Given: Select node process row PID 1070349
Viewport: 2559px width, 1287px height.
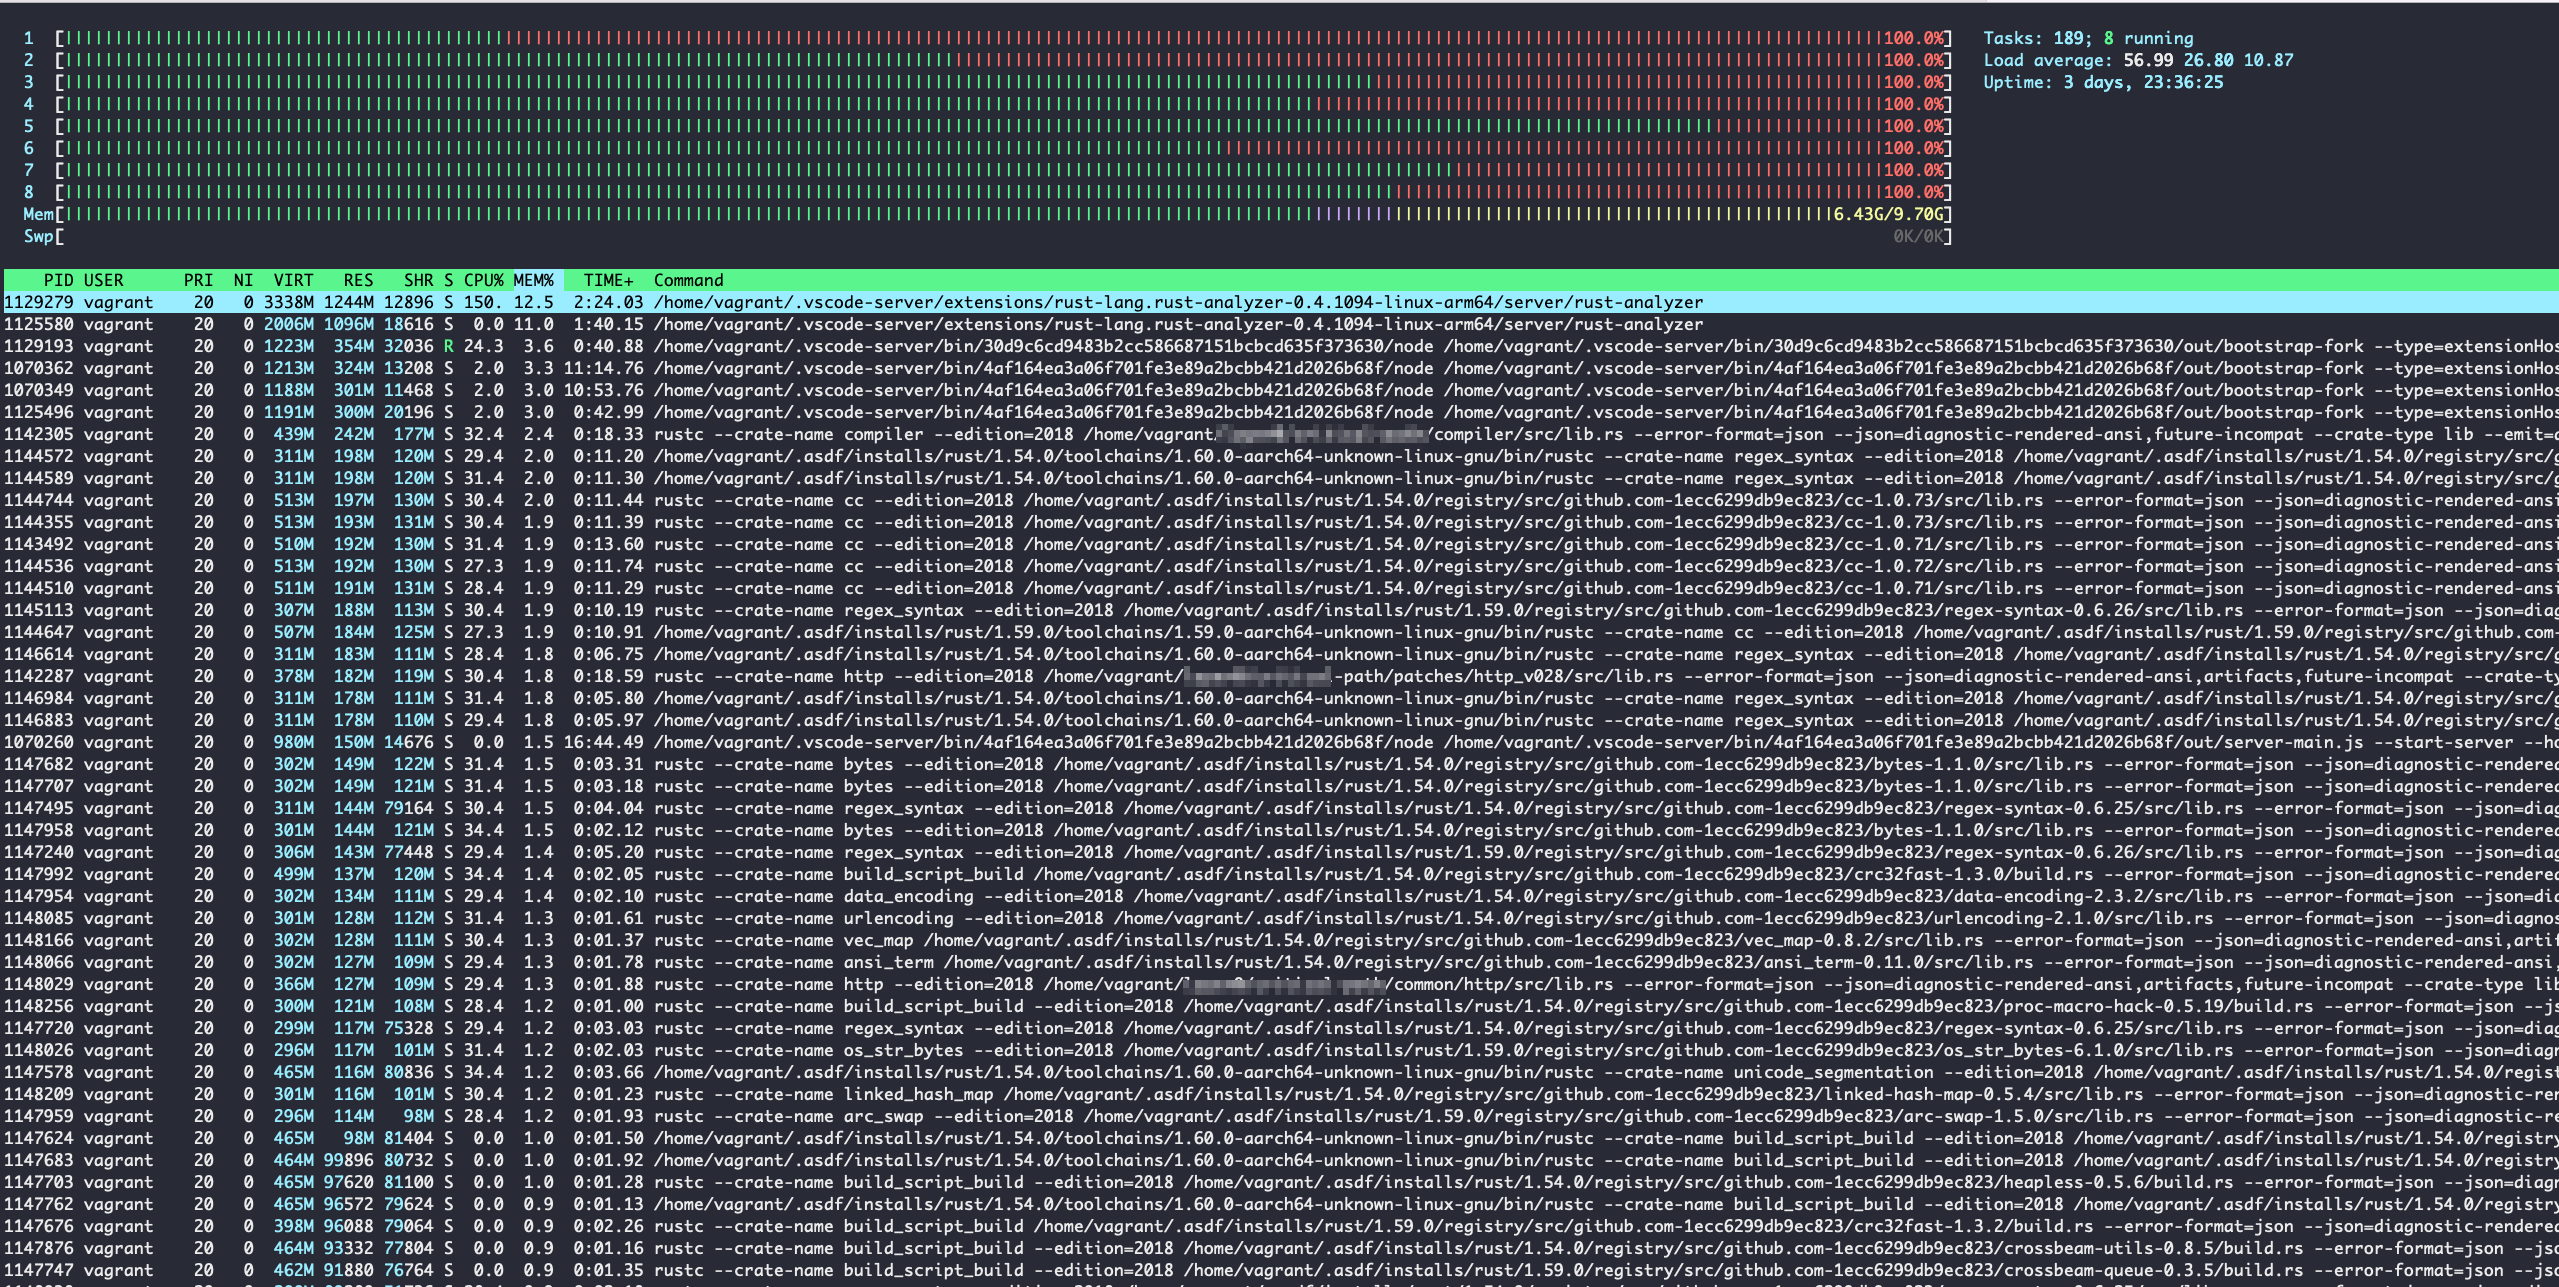Looking at the screenshot, I should coord(1279,390).
